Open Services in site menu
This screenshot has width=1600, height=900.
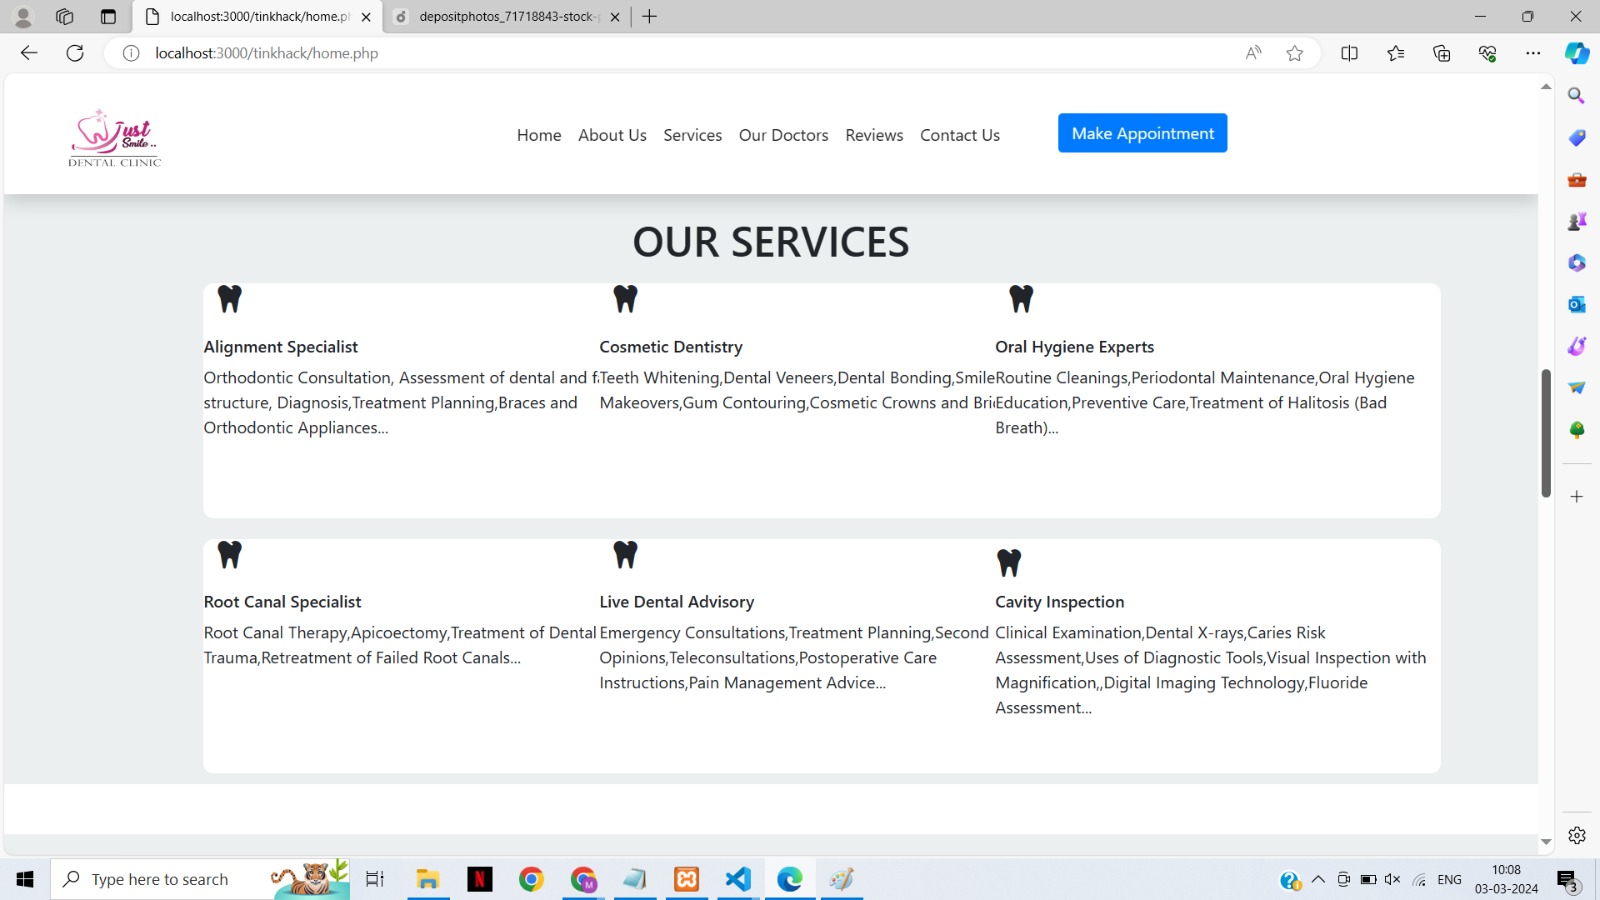click(x=692, y=135)
